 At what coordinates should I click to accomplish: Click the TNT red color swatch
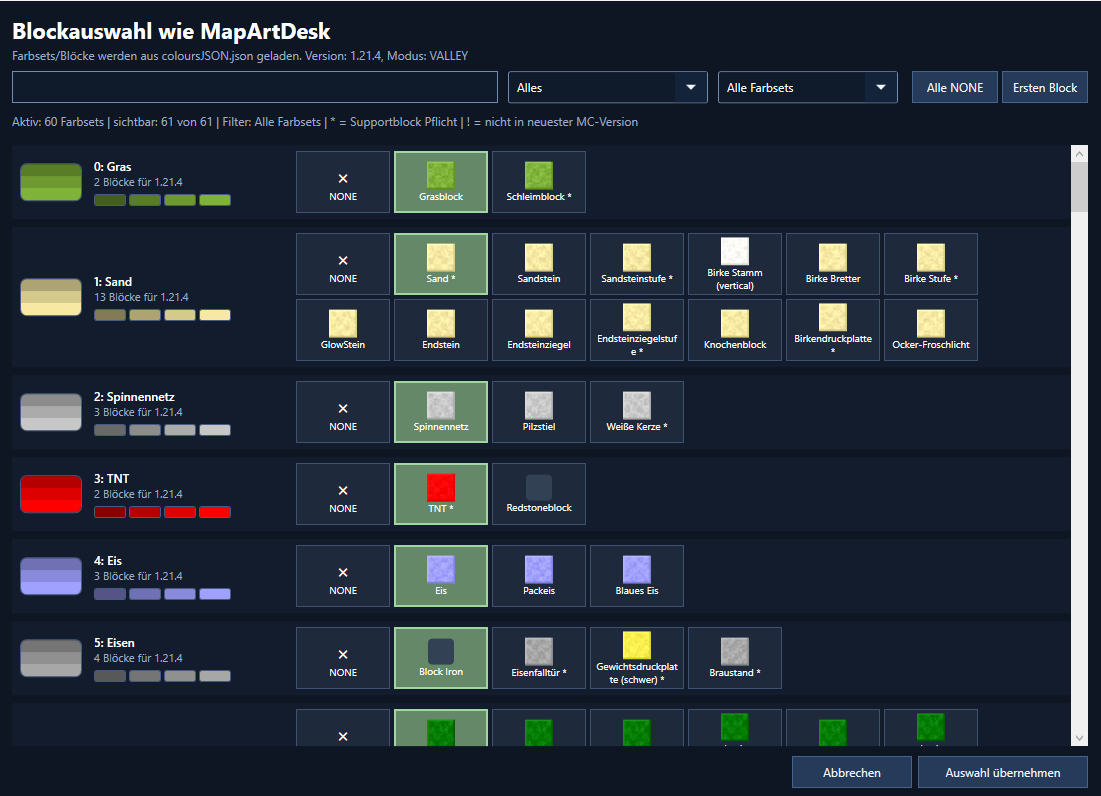pos(51,494)
